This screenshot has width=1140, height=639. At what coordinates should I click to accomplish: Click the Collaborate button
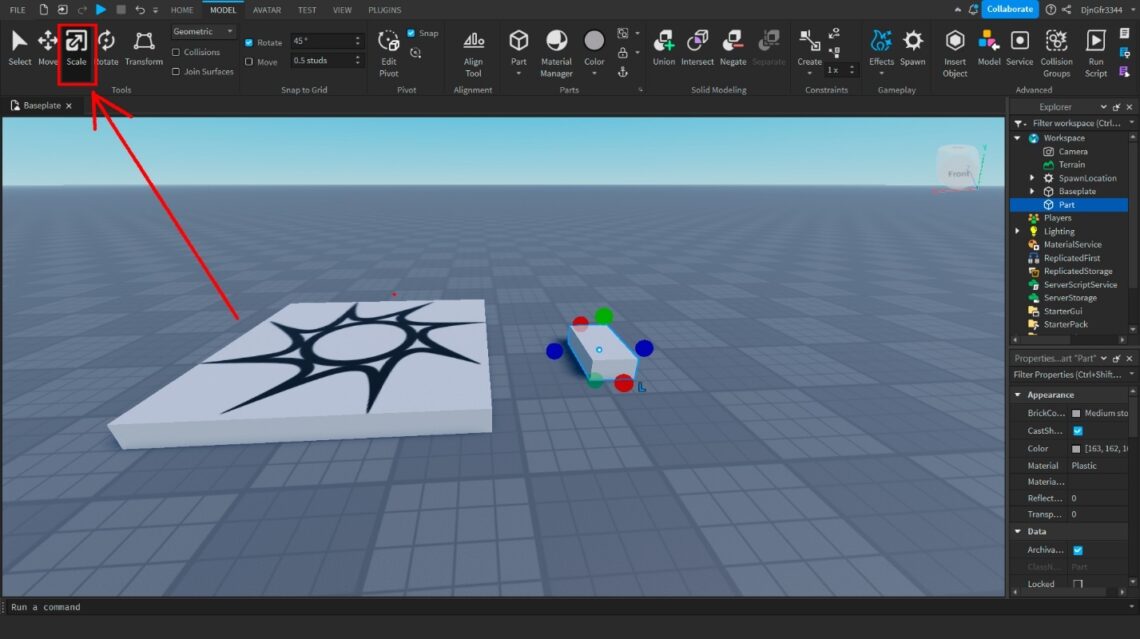[1009, 9]
